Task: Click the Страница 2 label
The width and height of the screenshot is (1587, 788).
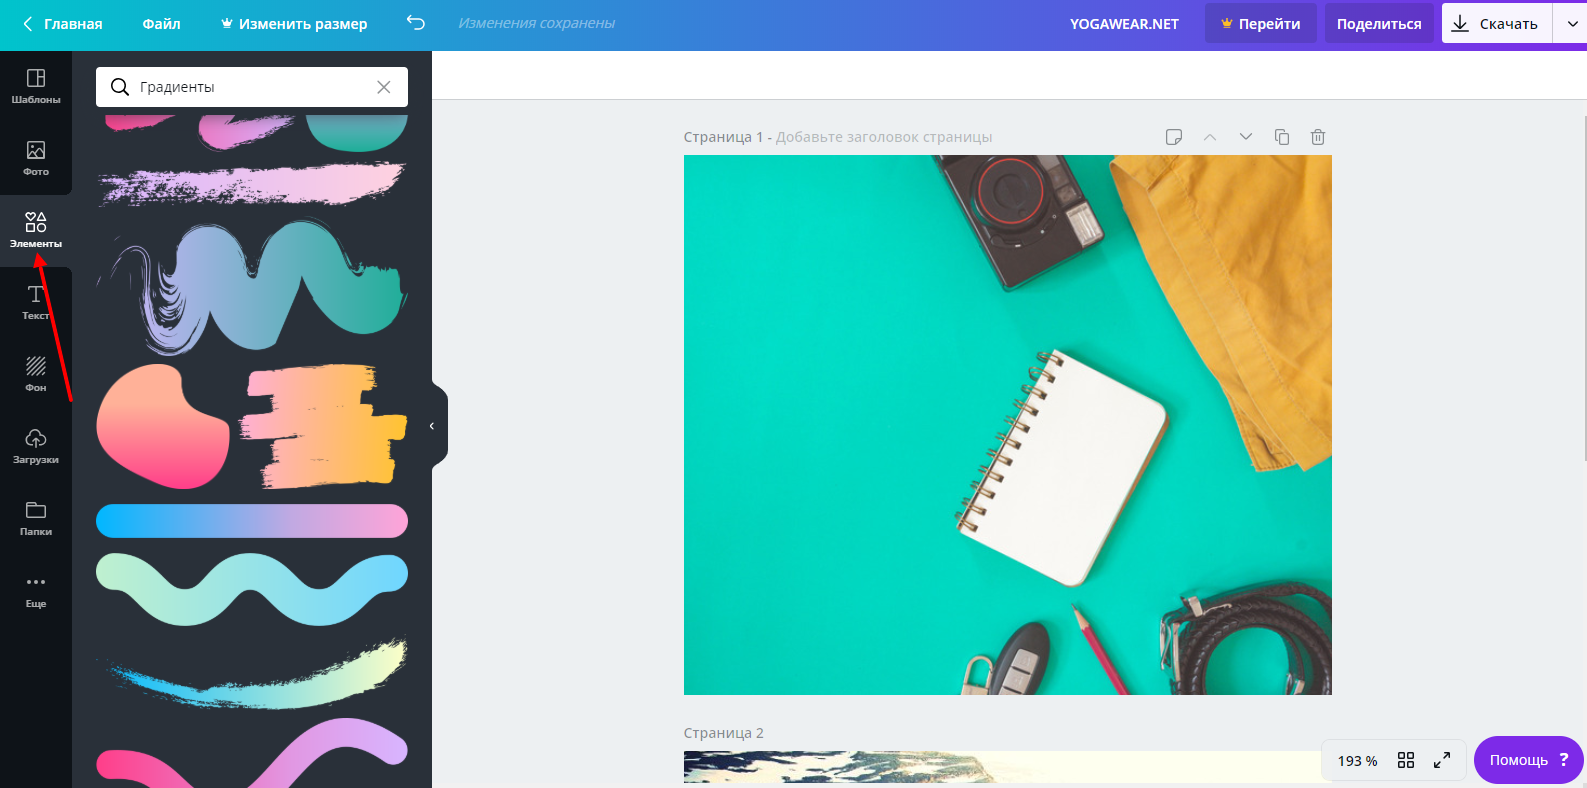Action: pos(724,733)
